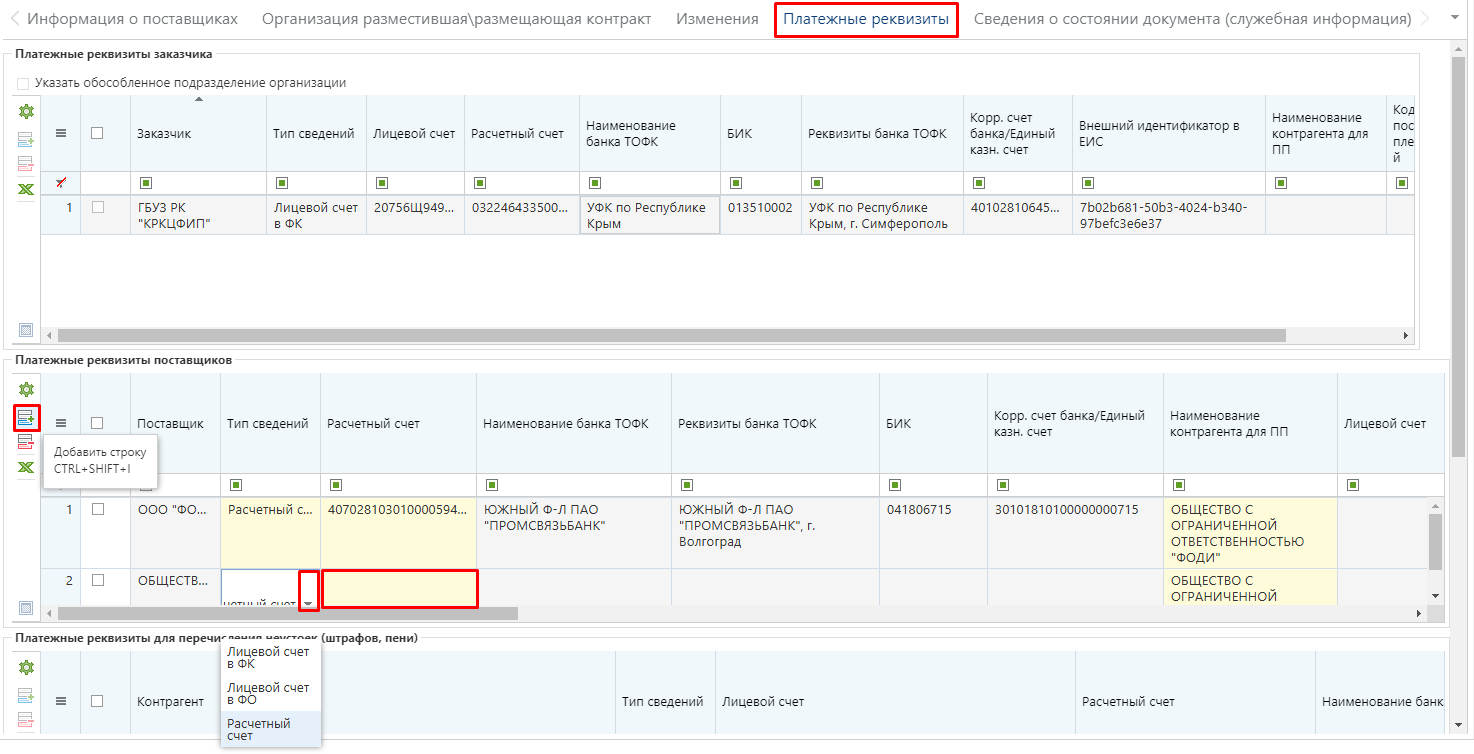1474x754 pixels.
Task: Clear filters icon in customer grid filter row
Action: coord(60,182)
